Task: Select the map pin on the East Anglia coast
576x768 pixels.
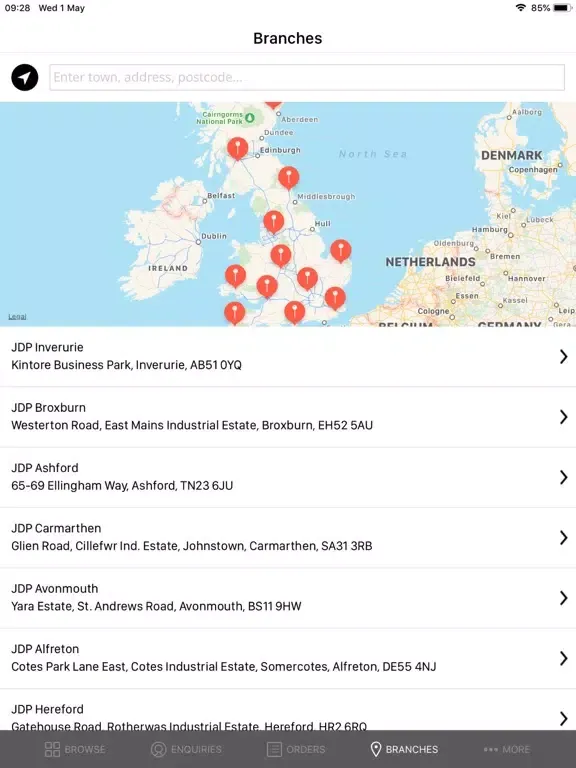Action: [x=341, y=251]
